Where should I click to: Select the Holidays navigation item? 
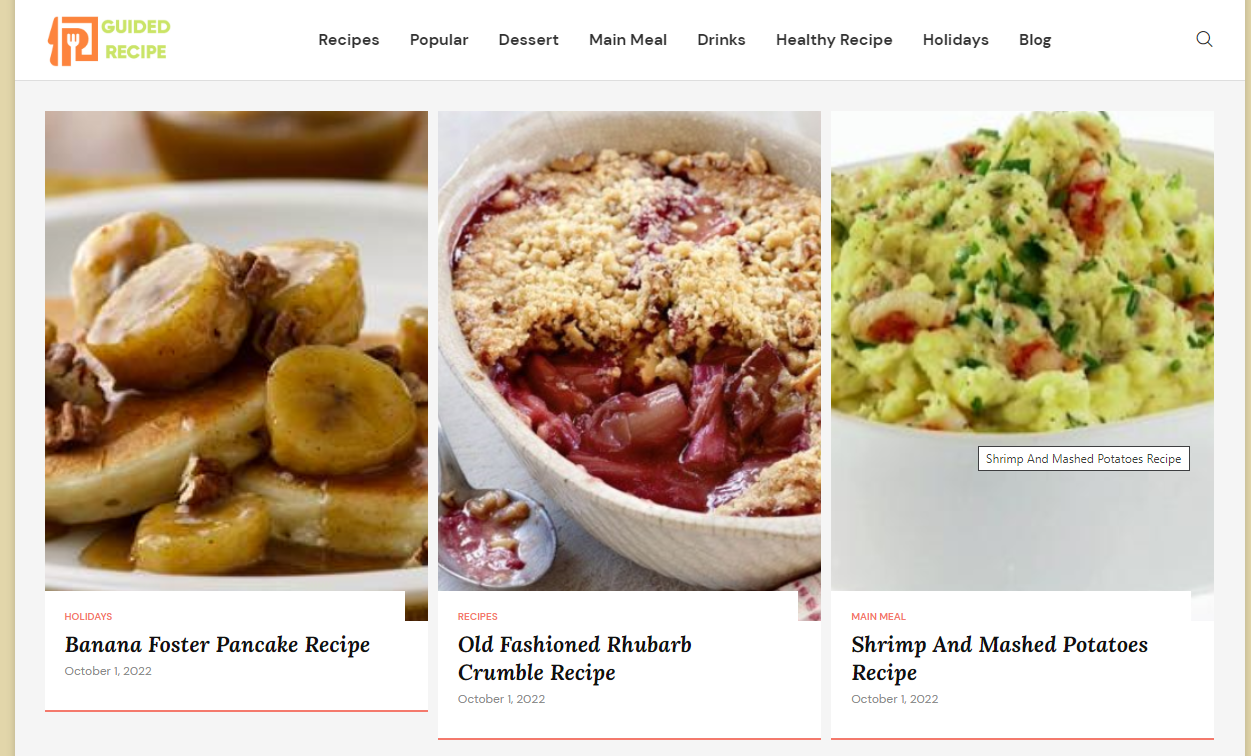coord(956,40)
